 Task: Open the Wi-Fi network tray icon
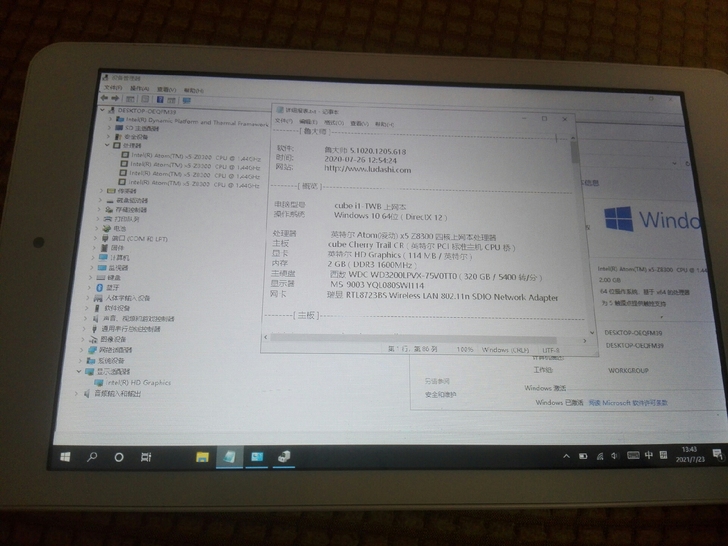(x=600, y=456)
